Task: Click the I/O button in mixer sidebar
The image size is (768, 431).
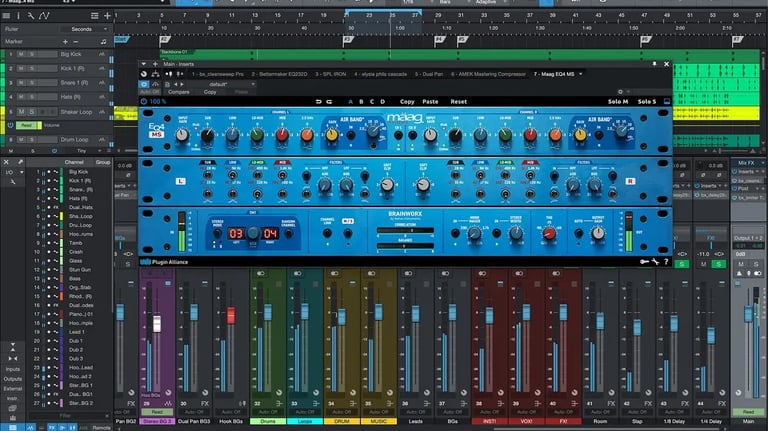Action: pos(9,172)
